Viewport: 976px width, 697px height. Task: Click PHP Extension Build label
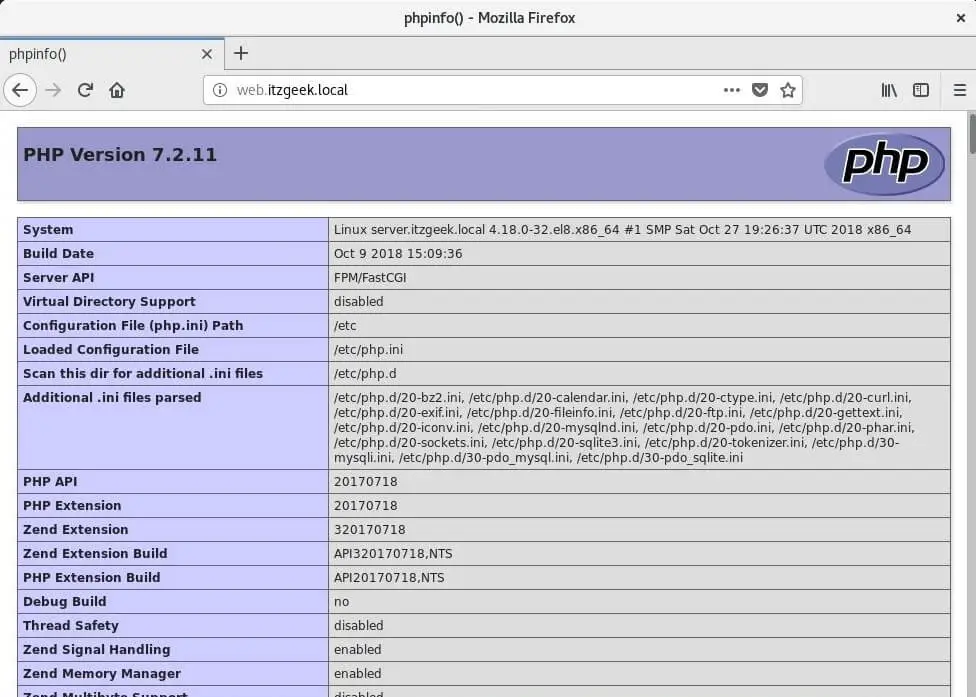click(x=92, y=578)
